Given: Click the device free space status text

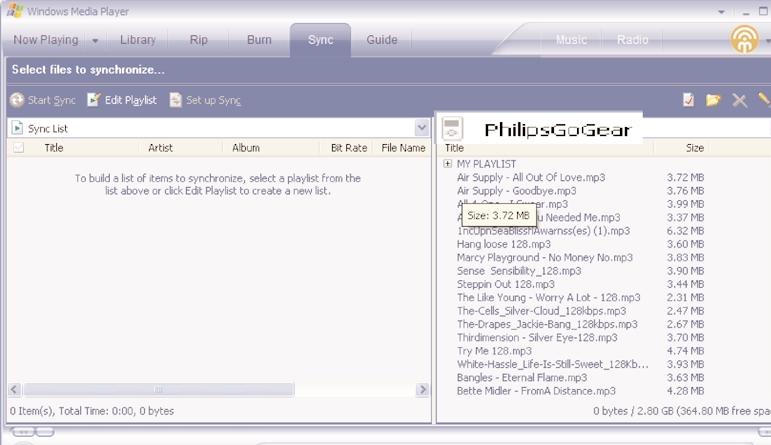Looking at the screenshot, I should [x=682, y=411].
